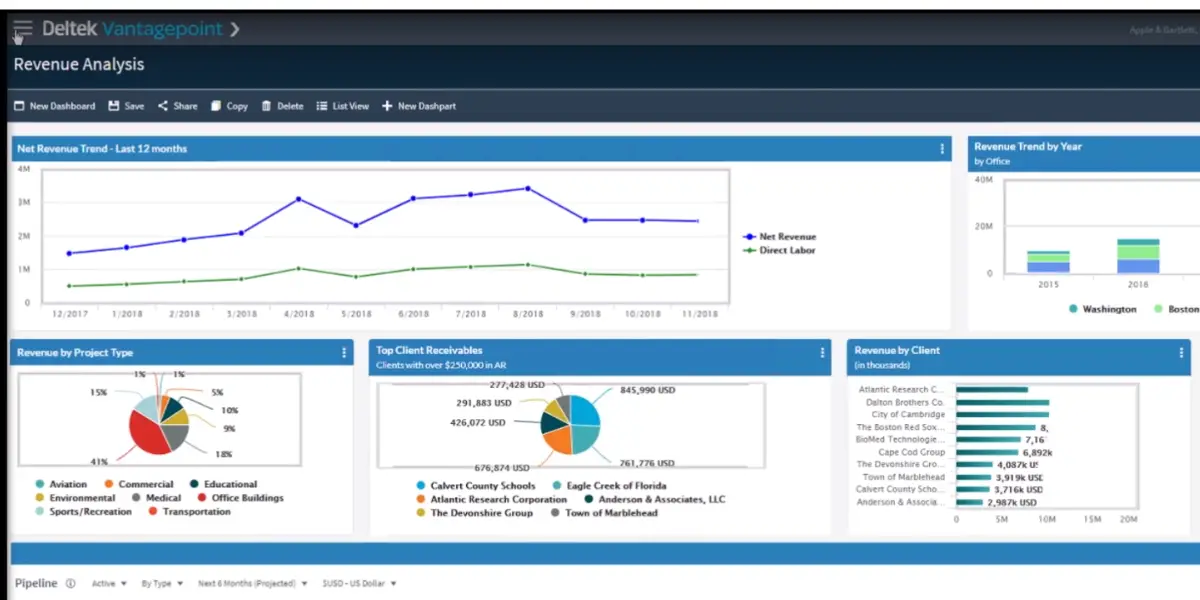The image size is (1200, 600).
Task: Click the Pipeline section heading
Action: (x=37, y=583)
